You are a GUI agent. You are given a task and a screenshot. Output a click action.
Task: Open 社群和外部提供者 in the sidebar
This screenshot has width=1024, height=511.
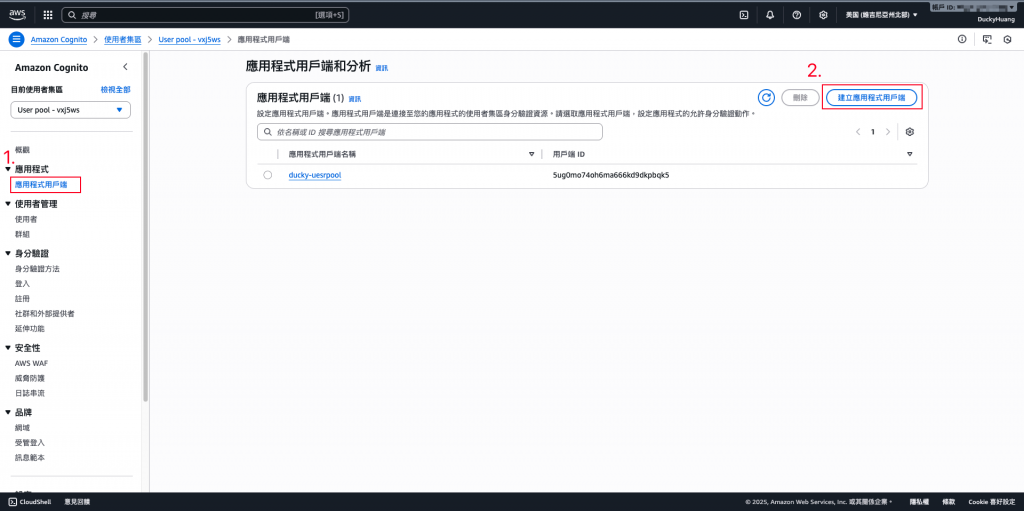pyautogui.click(x=44, y=314)
